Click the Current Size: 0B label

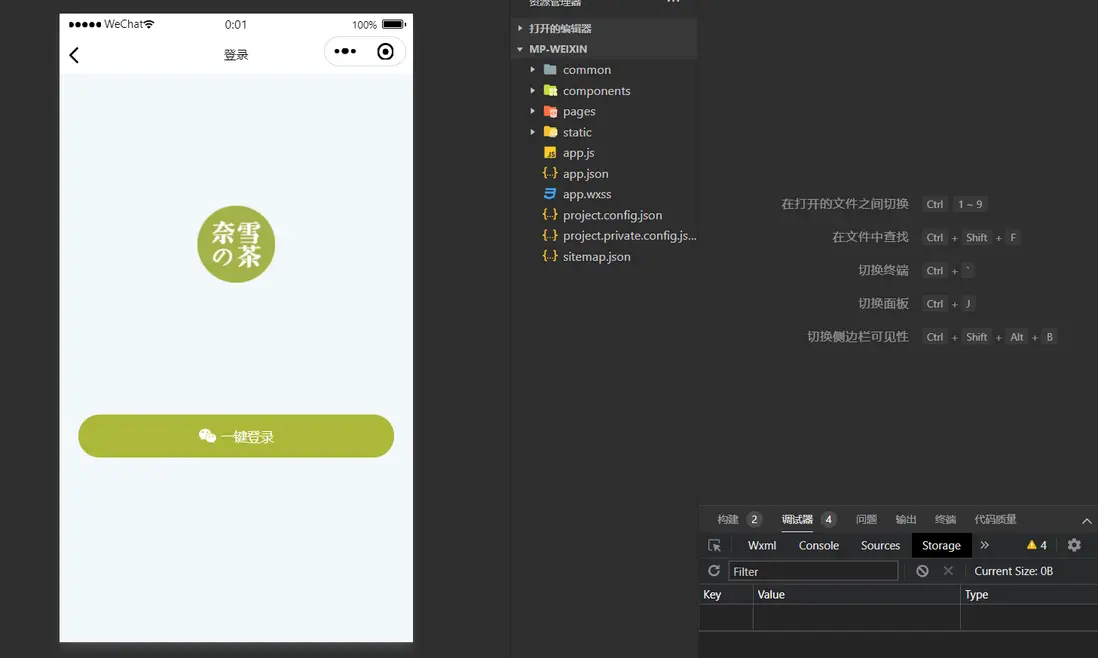[x=1013, y=571]
